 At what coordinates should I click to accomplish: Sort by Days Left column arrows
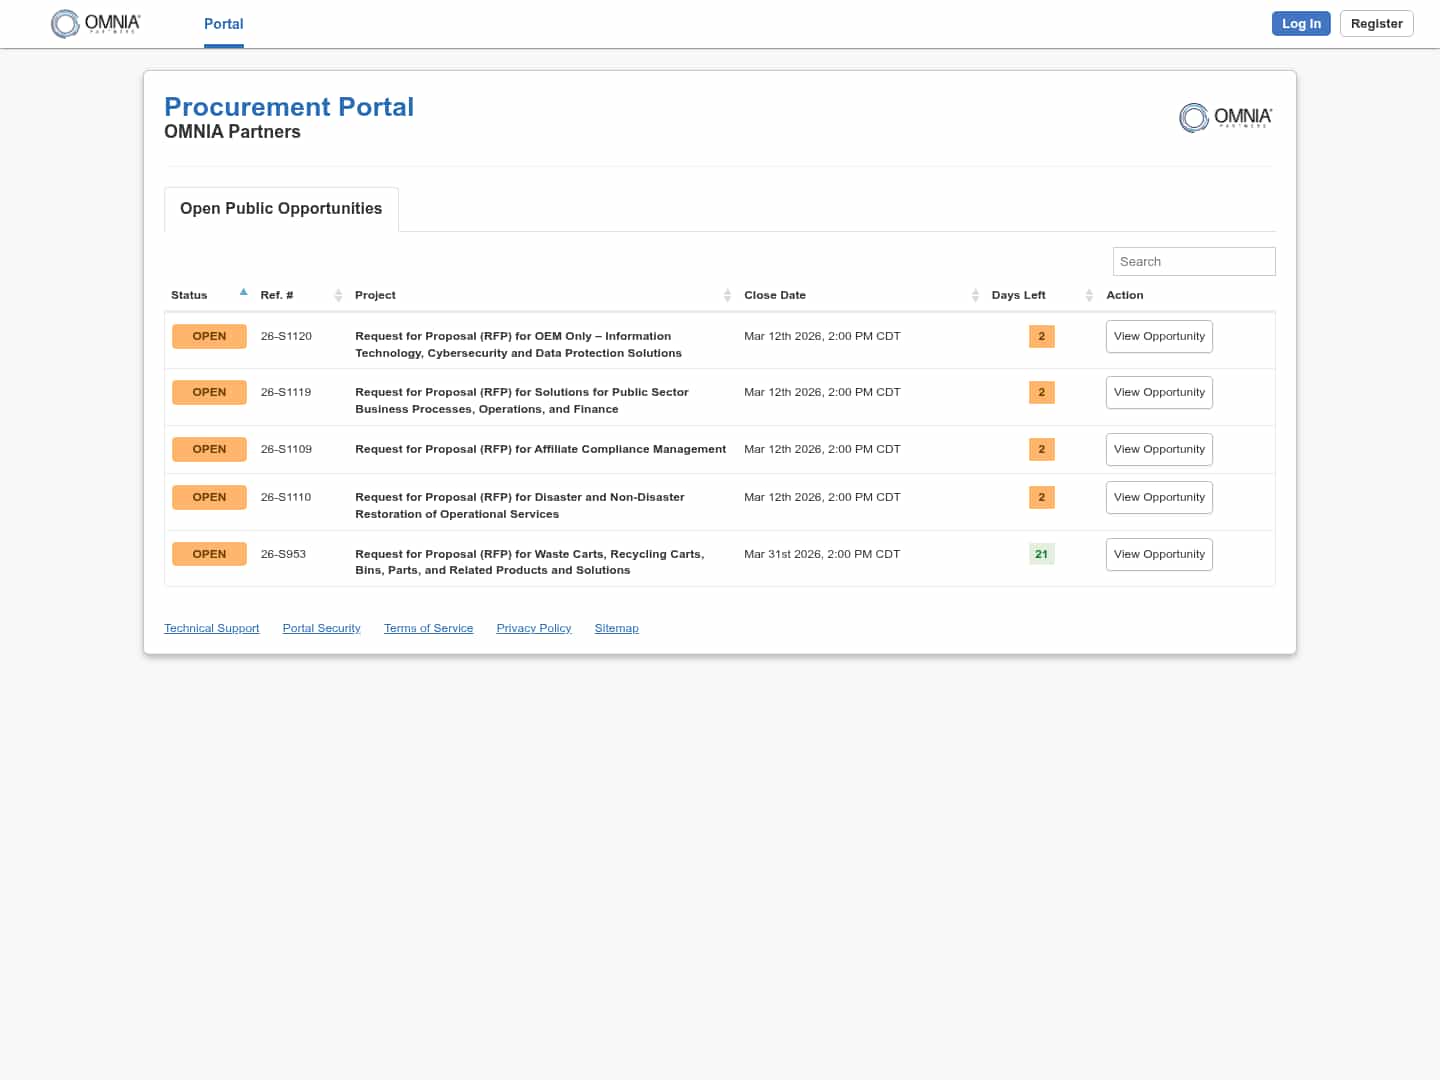pyautogui.click(x=1089, y=295)
